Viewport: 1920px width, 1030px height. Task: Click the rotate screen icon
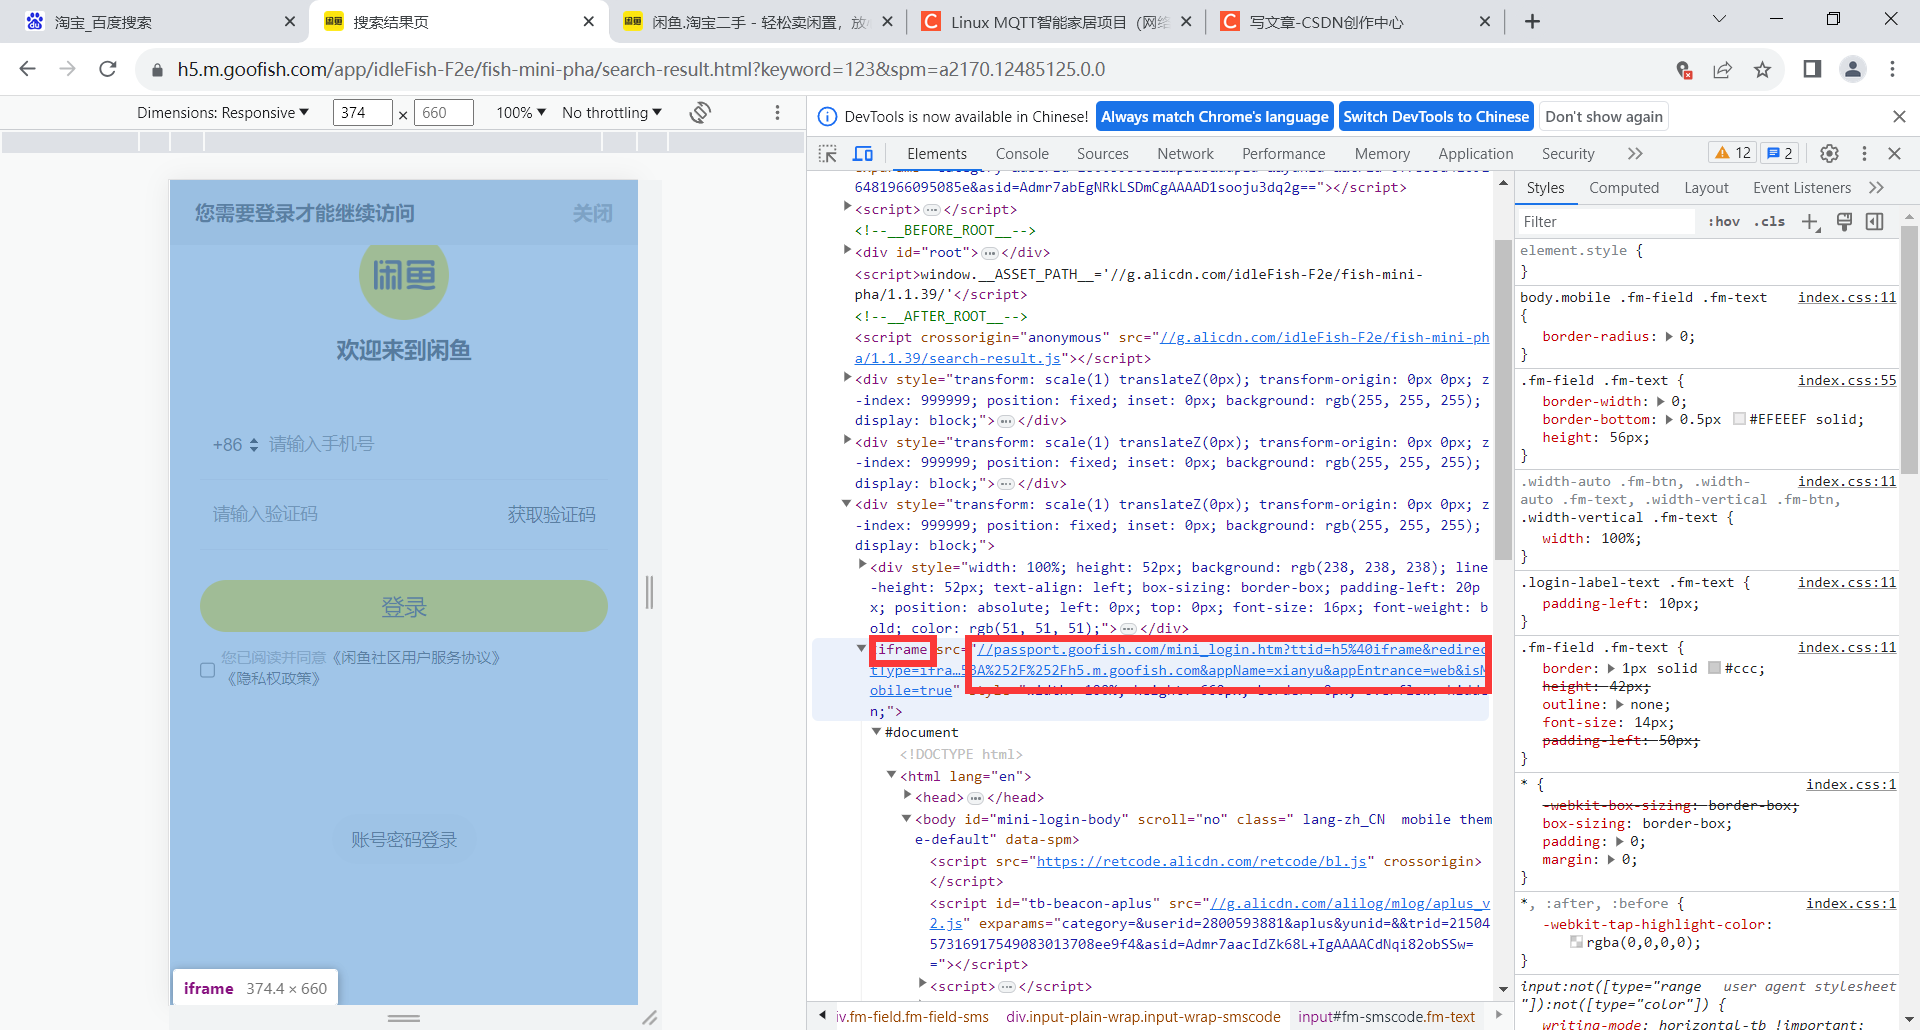tap(700, 113)
